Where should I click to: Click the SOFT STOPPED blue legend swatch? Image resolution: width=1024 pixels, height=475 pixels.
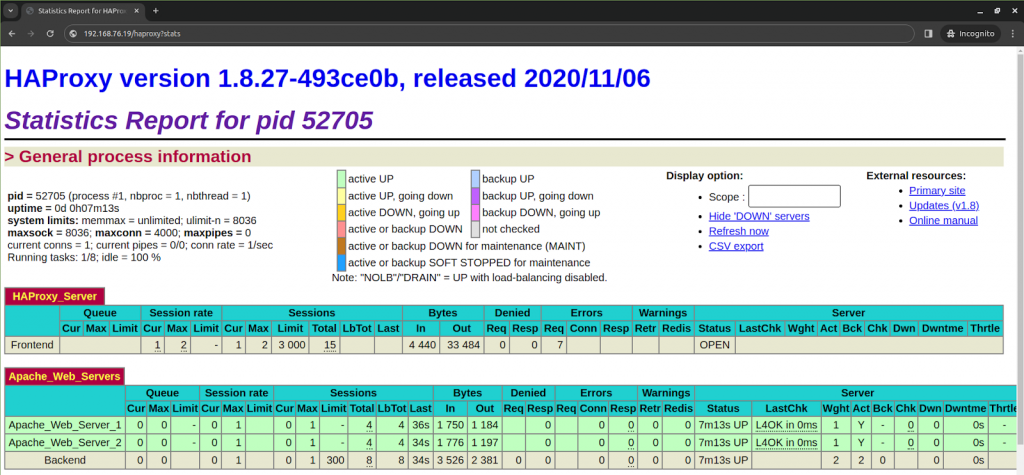[x=341, y=263]
